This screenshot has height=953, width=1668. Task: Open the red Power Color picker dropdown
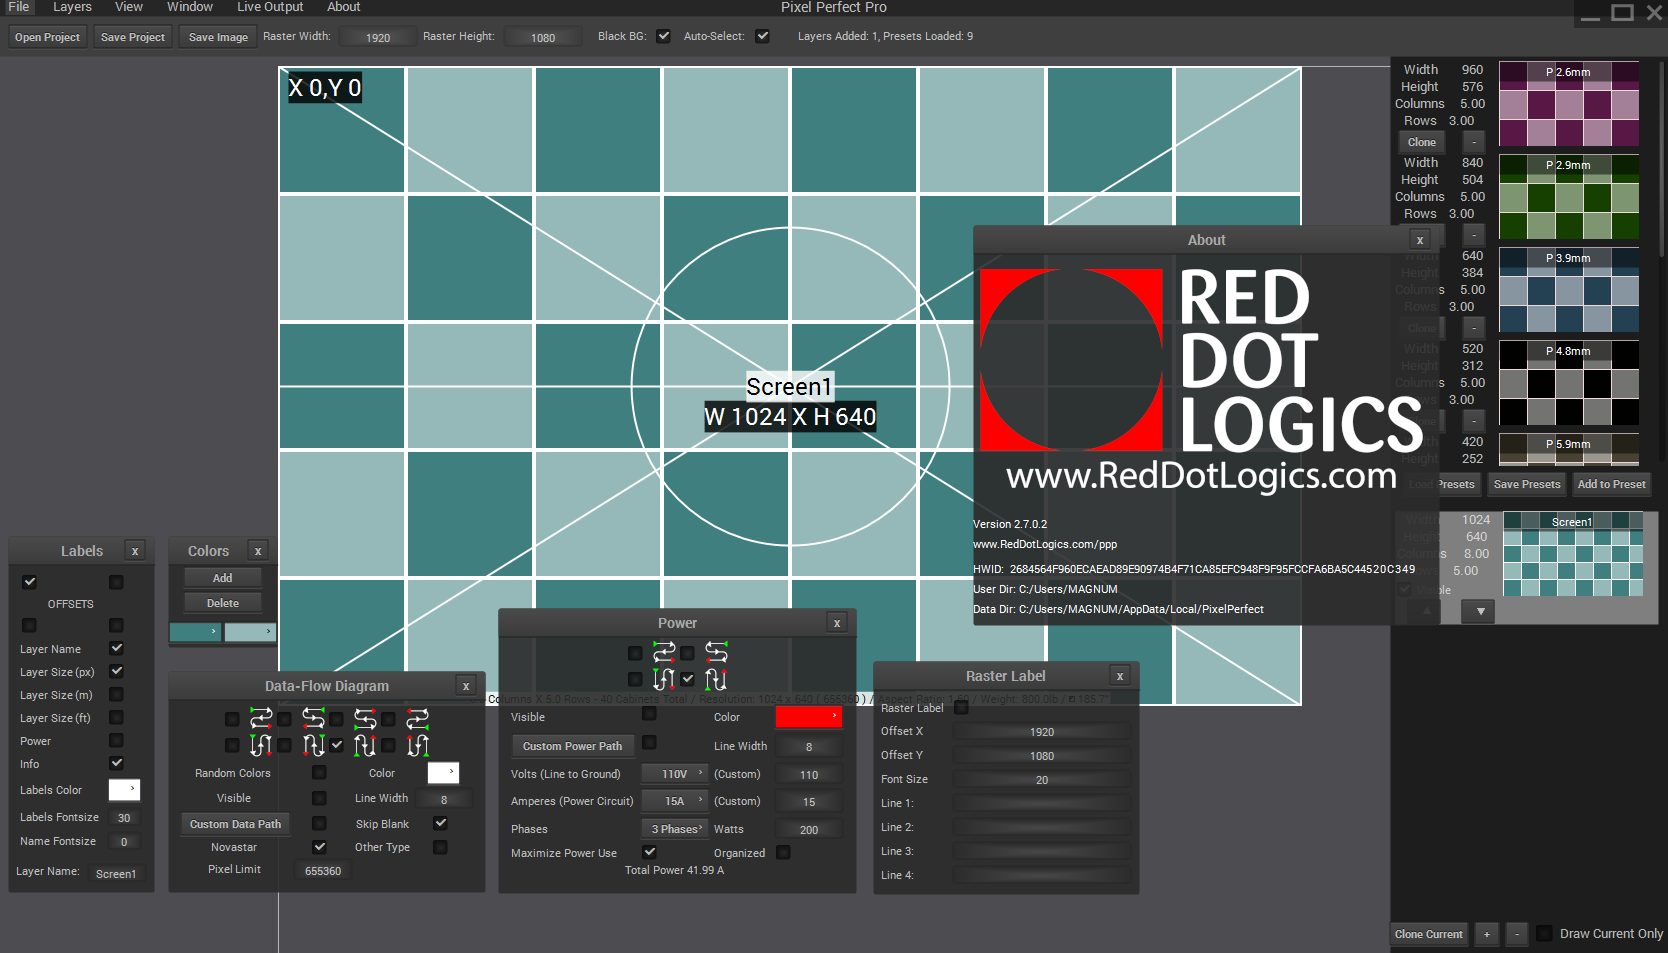click(809, 717)
